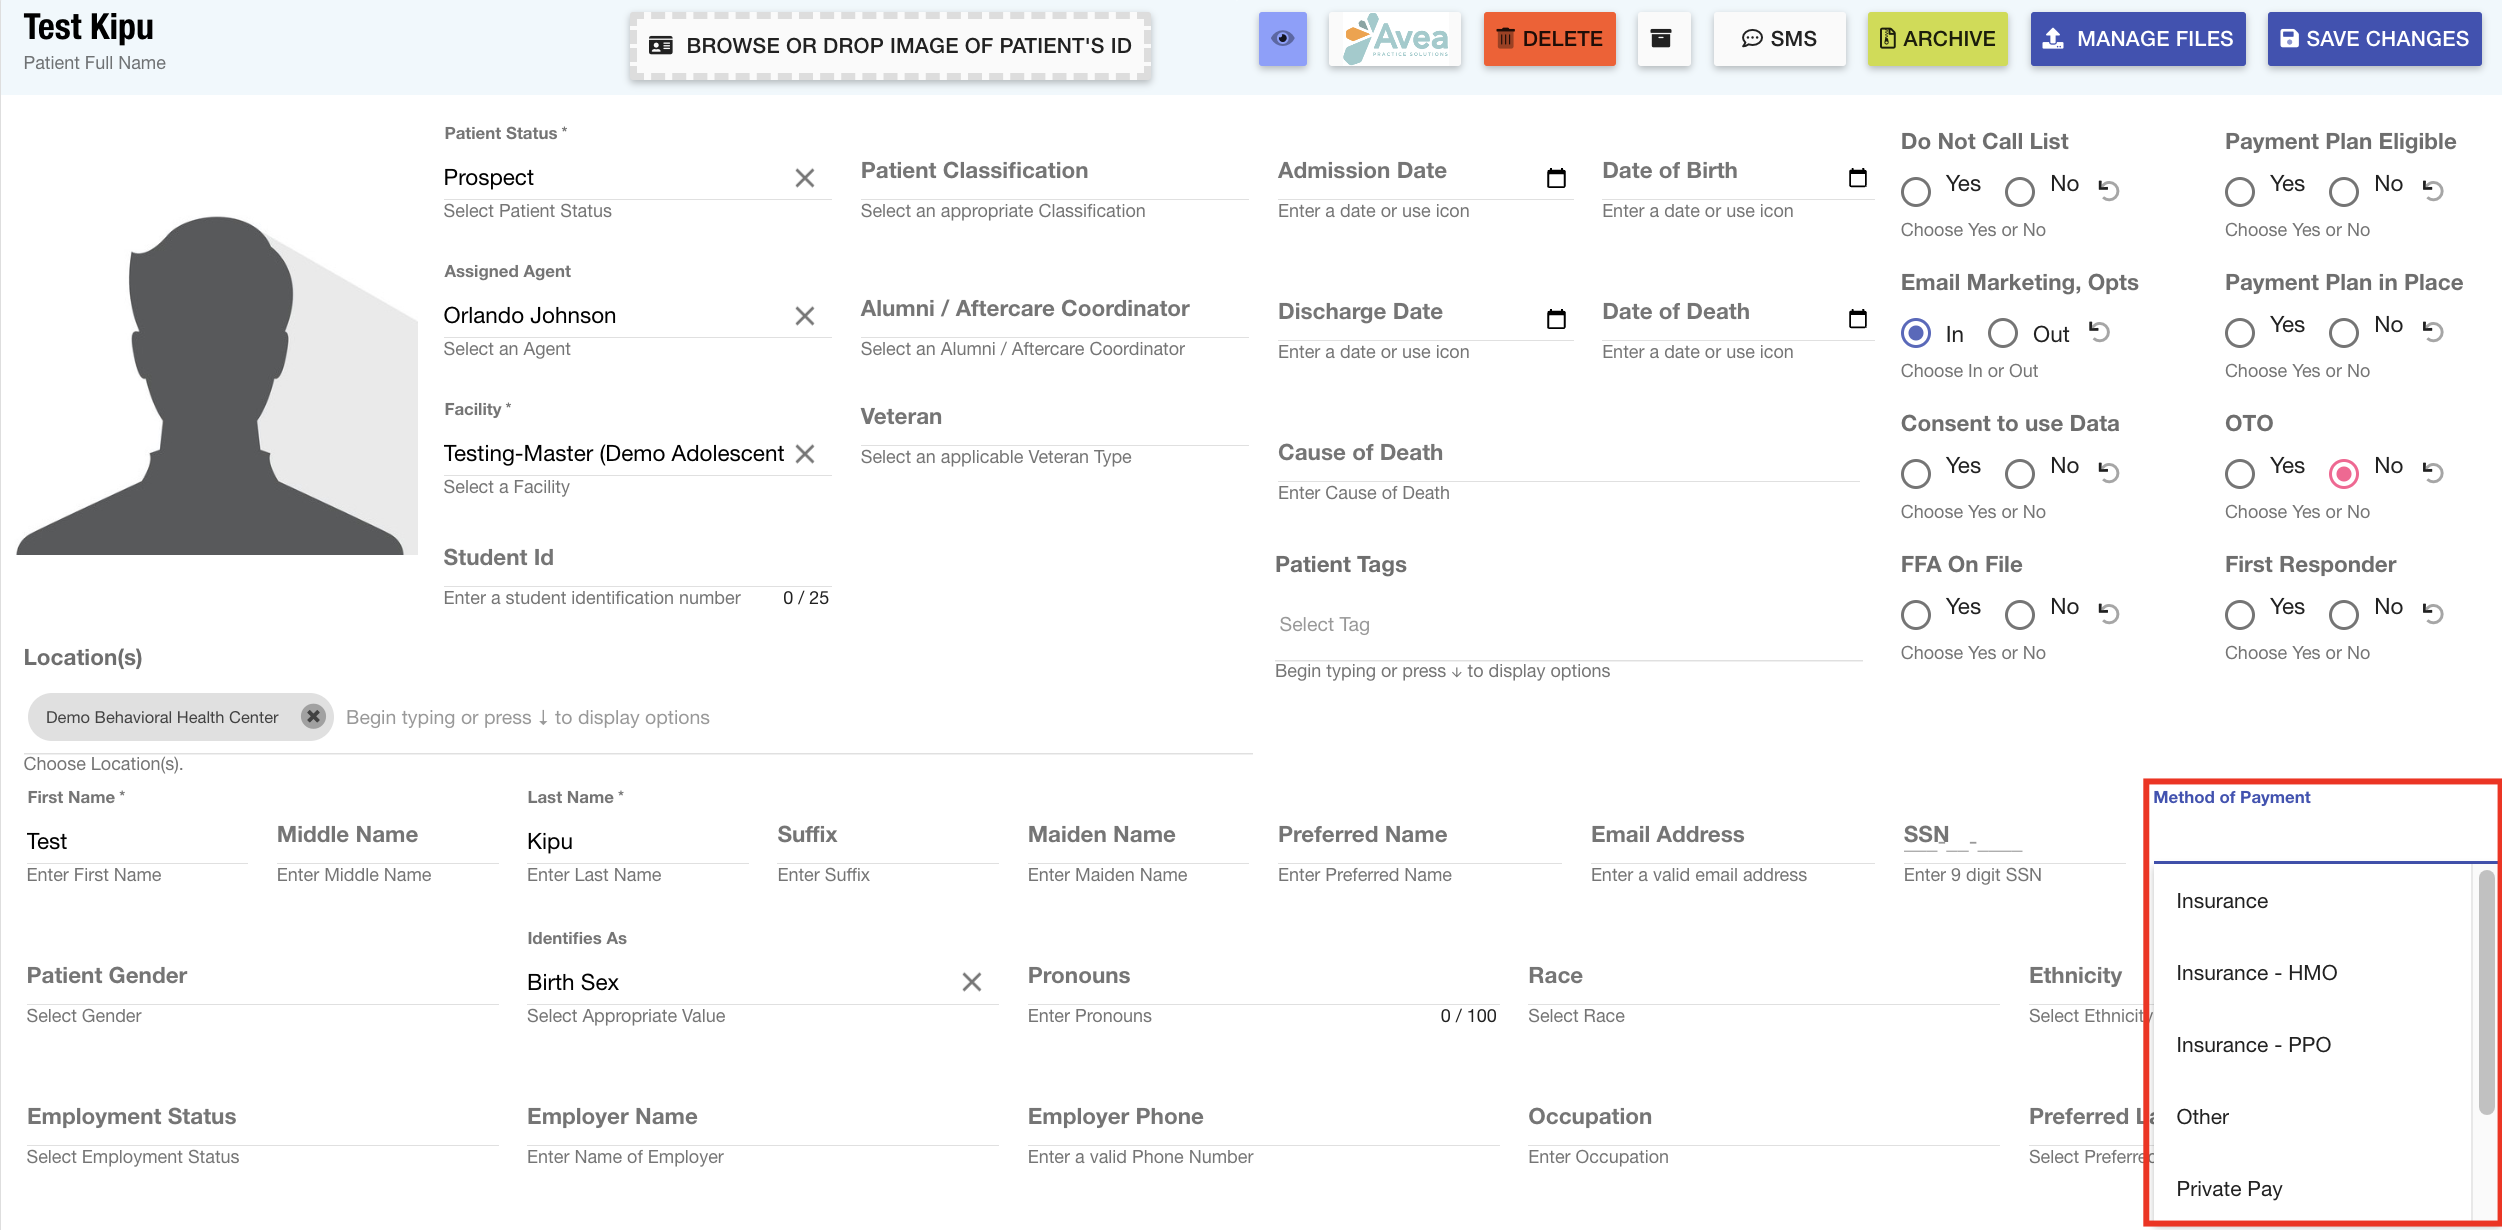Open the Admission Date calendar icon

(x=1556, y=178)
